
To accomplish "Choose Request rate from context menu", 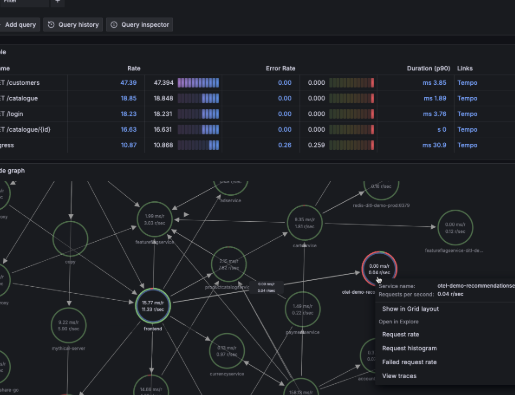I will click(x=400, y=334).
